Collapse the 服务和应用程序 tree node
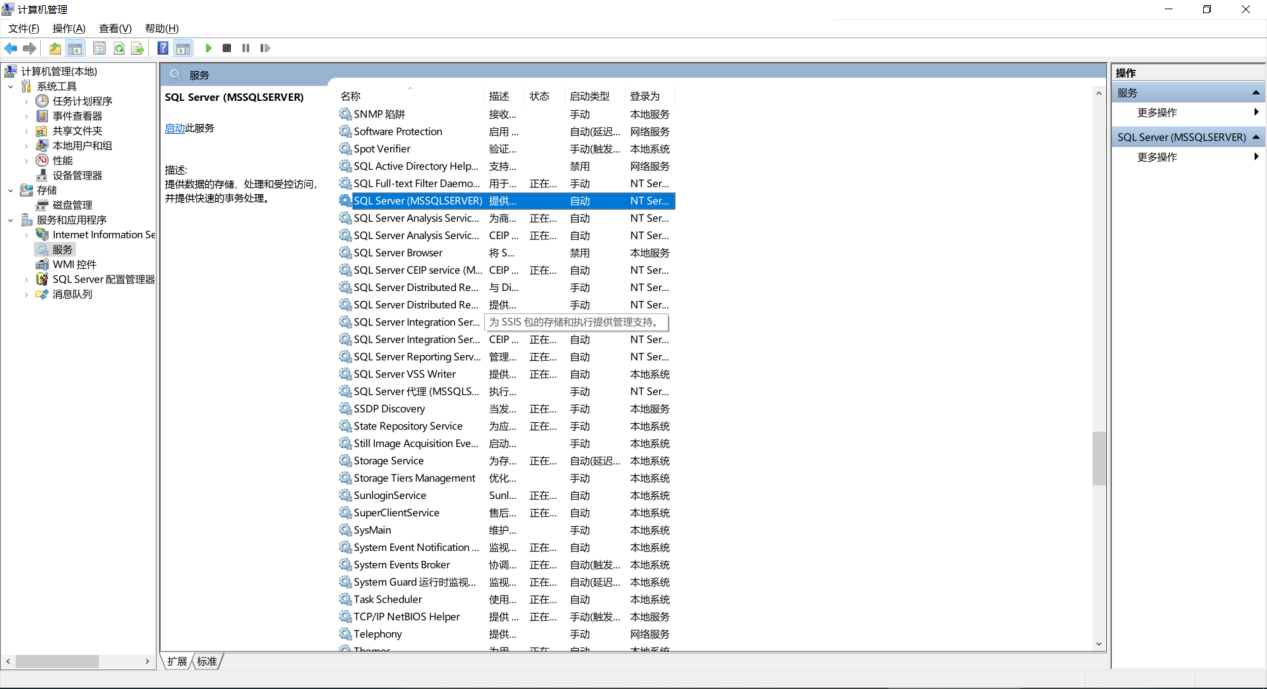This screenshot has width=1267, height=689. [11, 220]
